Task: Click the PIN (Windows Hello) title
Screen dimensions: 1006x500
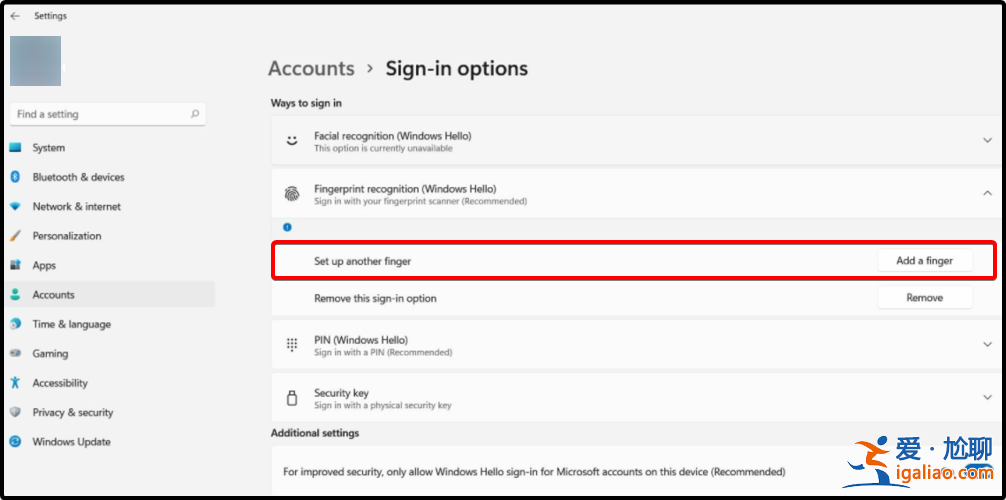Action: point(361,340)
